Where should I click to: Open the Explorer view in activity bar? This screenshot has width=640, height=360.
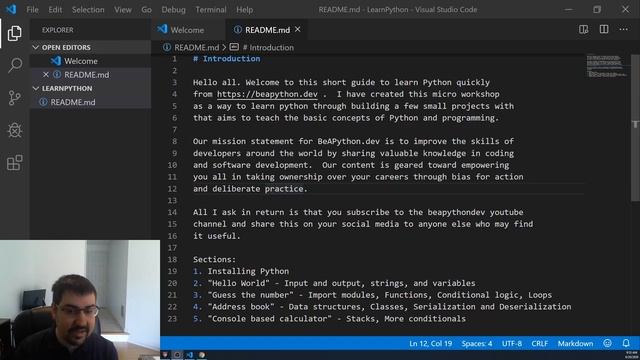point(15,33)
